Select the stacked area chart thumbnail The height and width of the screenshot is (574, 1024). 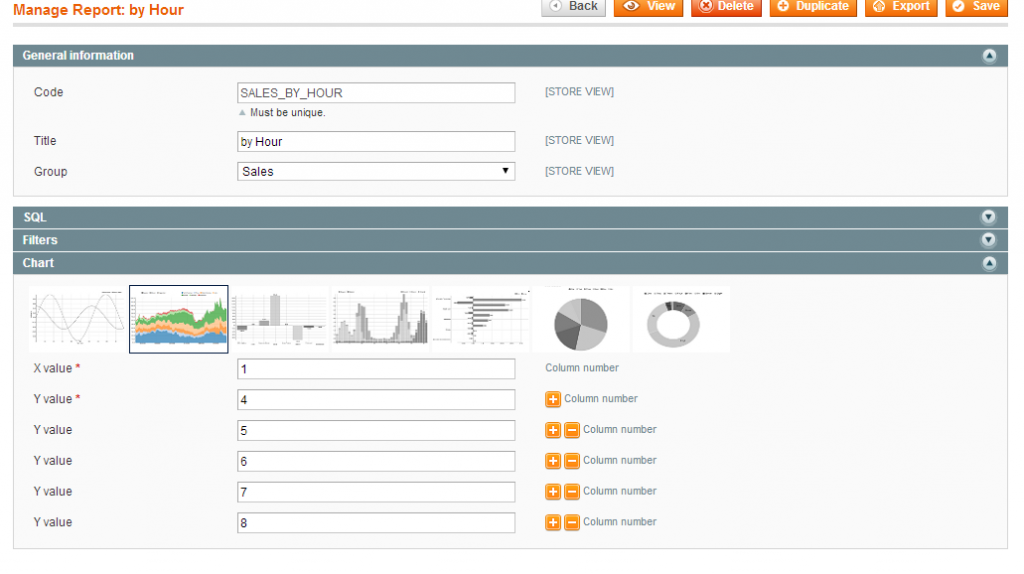(179, 319)
